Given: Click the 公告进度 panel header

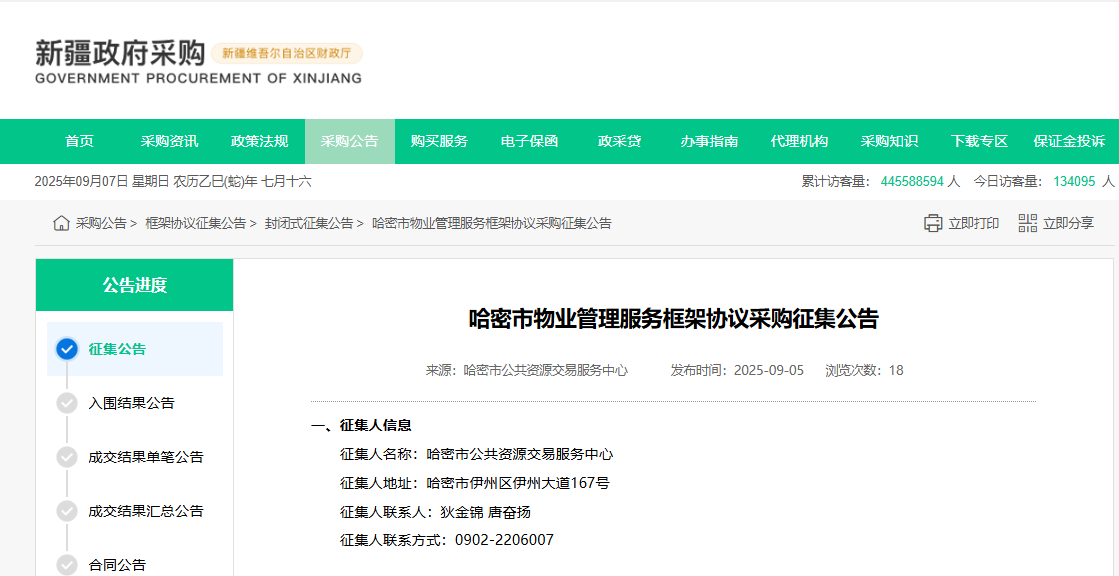Looking at the screenshot, I should click(x=134, y=285).
